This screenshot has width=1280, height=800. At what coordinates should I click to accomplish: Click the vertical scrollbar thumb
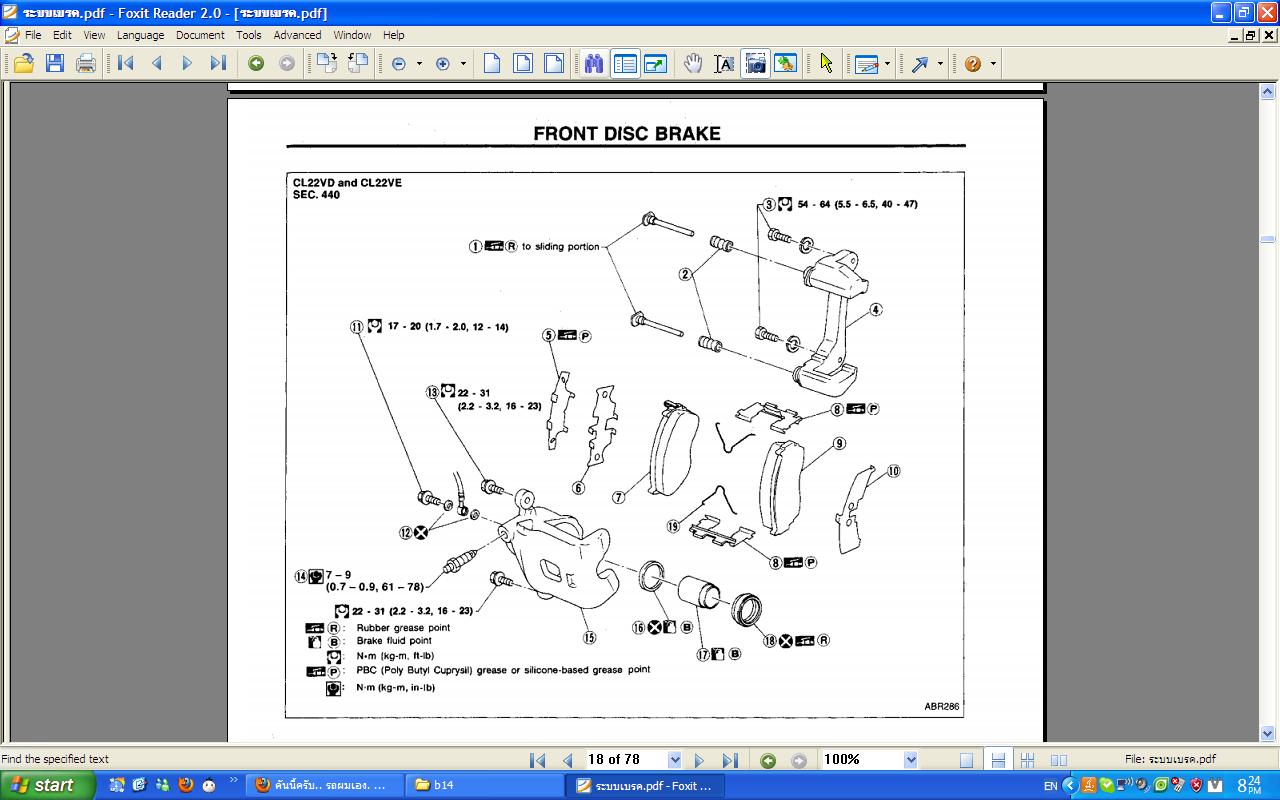(1267, 239)
